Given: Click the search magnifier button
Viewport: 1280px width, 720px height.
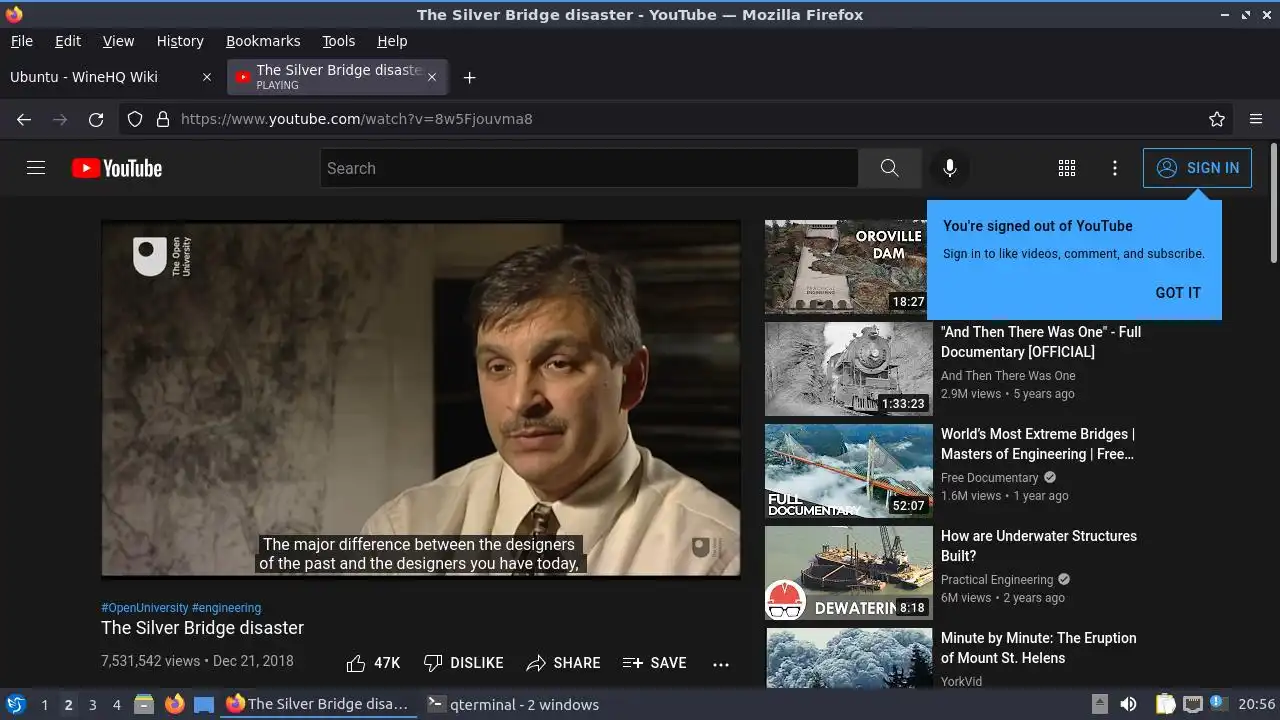Looking at the screenshot, I should pos(889,168).
